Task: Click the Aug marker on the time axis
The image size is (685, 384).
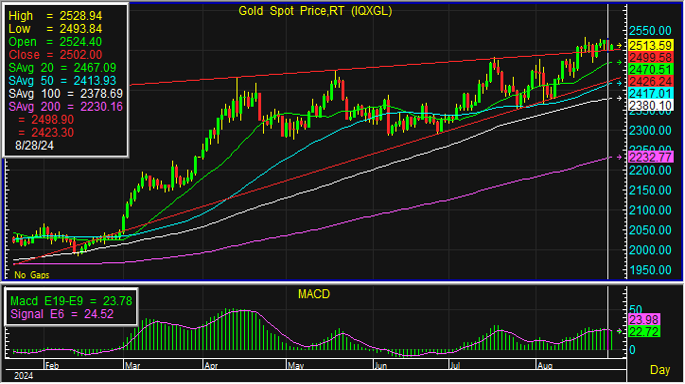Action: 545,366
